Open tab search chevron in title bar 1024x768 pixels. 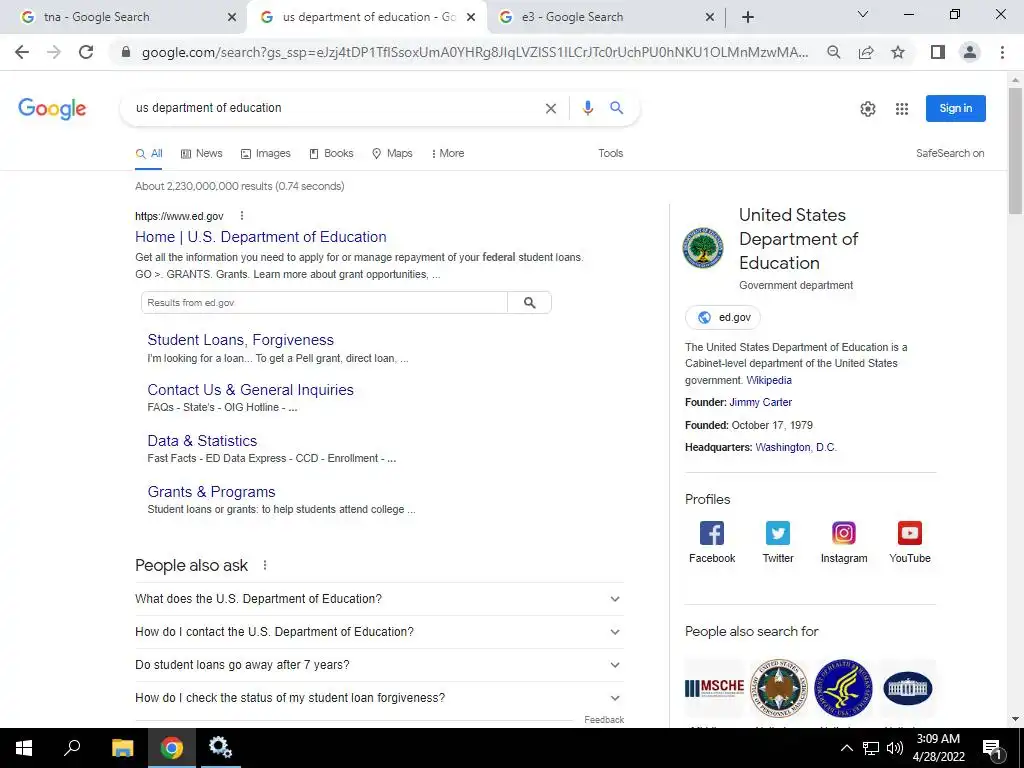pos(863,14)
